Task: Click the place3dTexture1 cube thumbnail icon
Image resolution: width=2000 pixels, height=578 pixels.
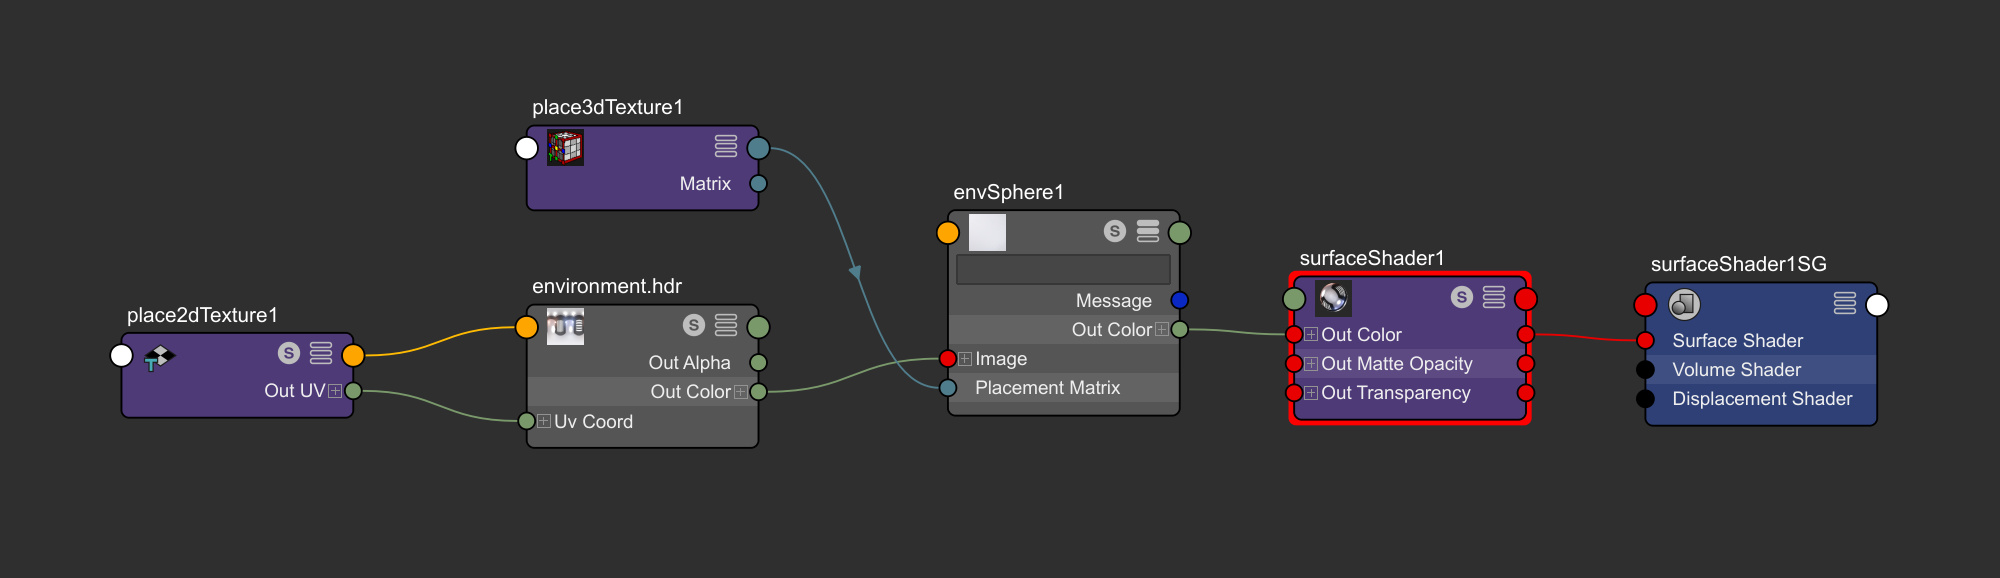Action: pyautogui.click(x=566, y=148)
